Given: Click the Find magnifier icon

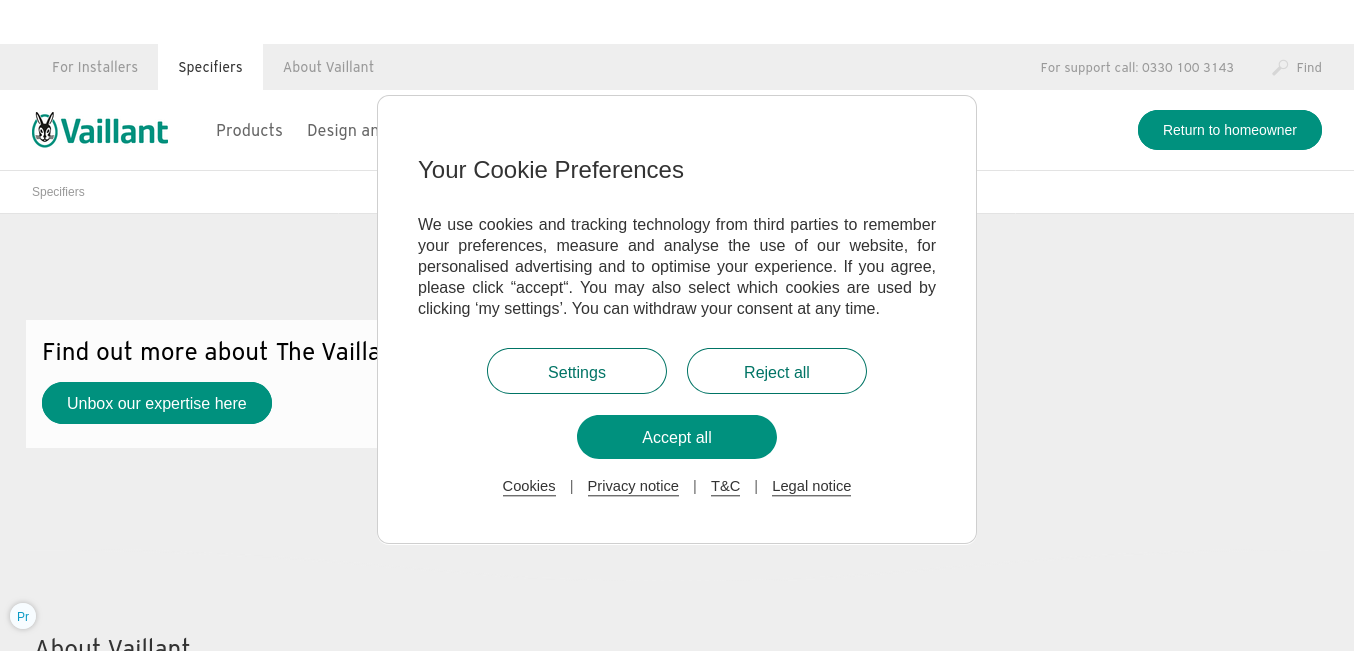Looking at the screenshot, I should pyautogui.click(x=1280, y=68).
